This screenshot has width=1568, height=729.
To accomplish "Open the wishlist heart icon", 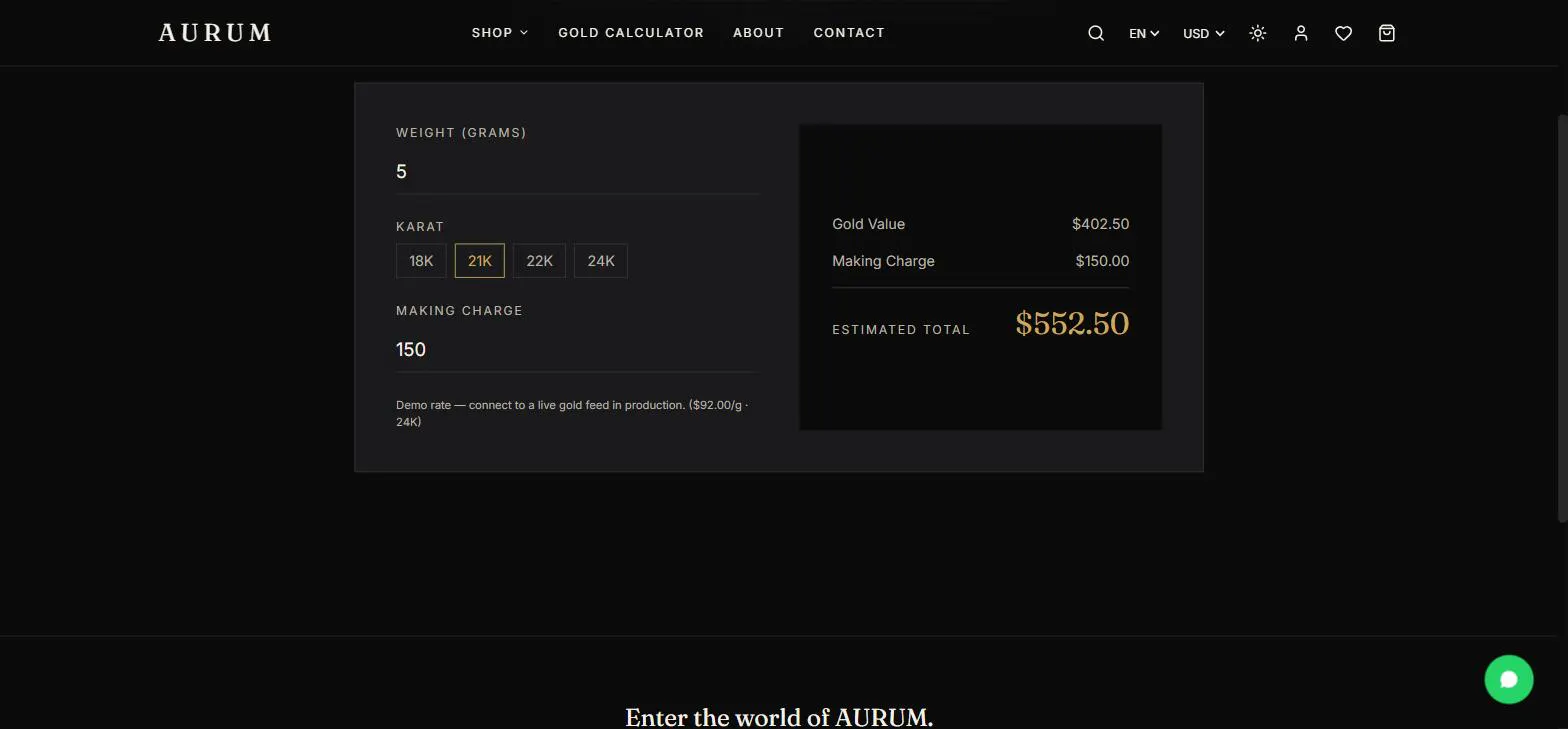I will click(x=1344, y=33).
